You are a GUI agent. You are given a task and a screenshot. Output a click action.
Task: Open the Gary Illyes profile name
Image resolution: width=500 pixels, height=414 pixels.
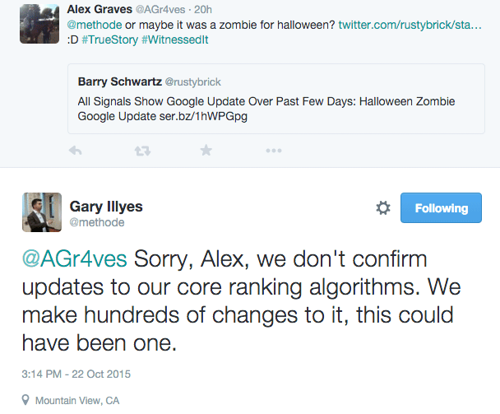click(106, 206)
